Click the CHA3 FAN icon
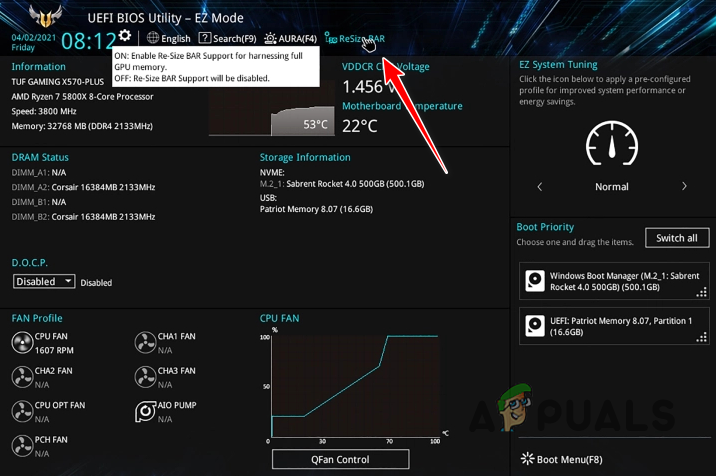 tap(145, 377)
